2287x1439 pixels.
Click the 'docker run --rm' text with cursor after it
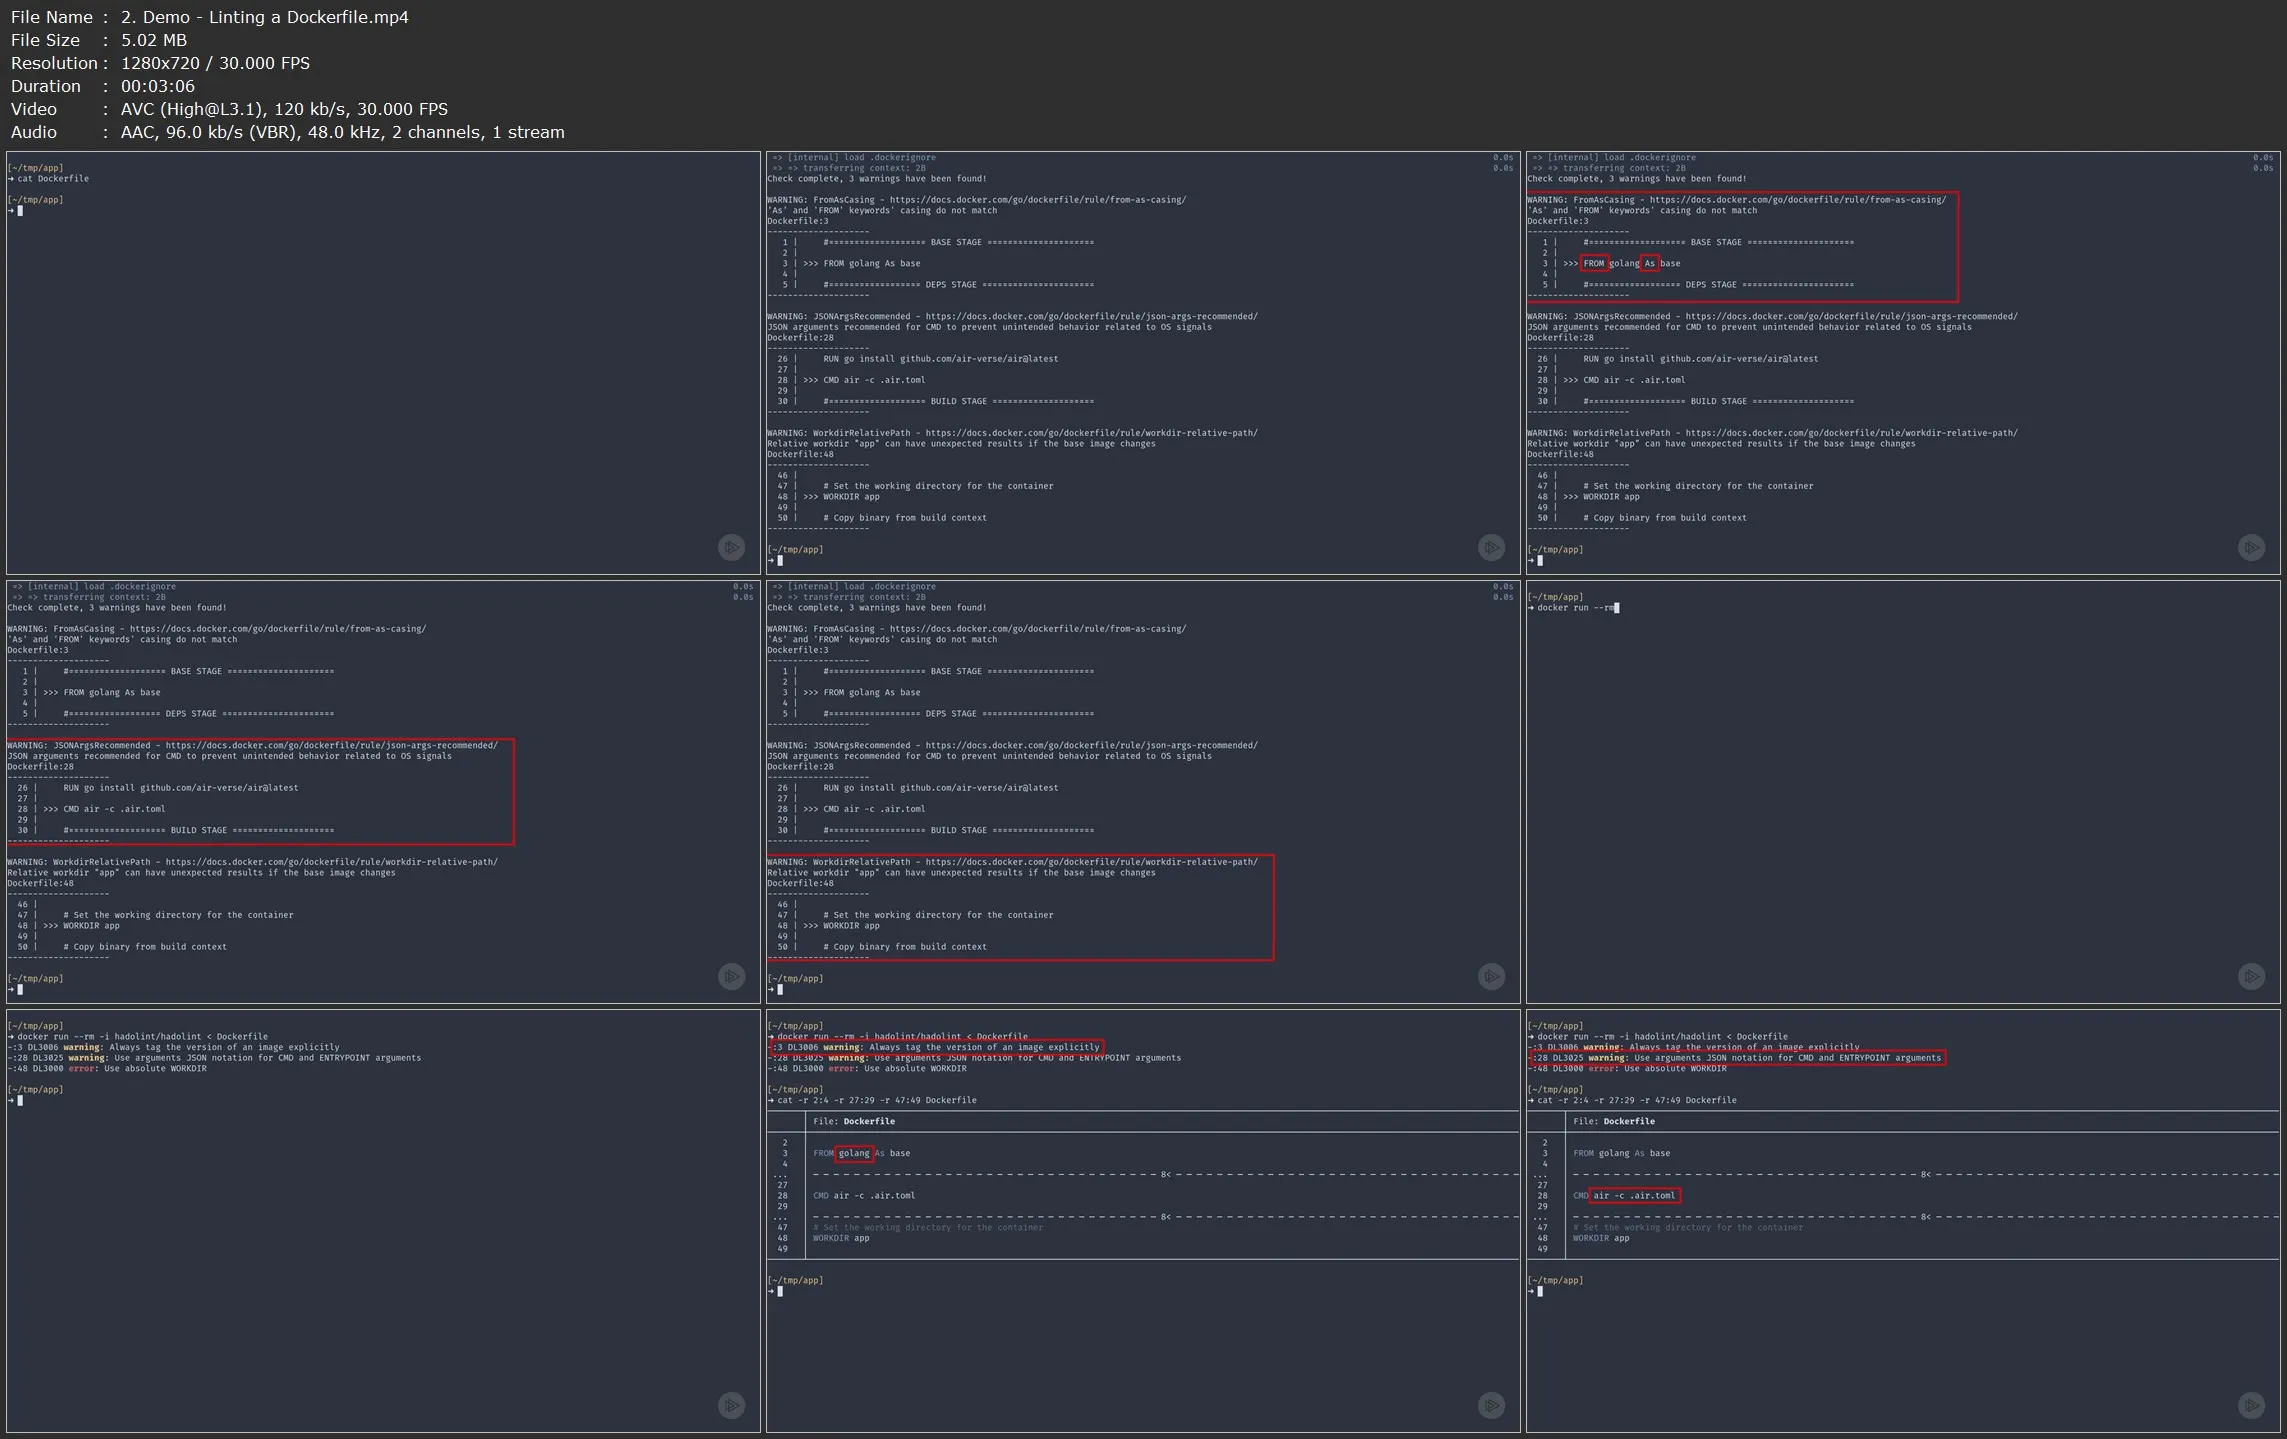(x=1575, y=608)
